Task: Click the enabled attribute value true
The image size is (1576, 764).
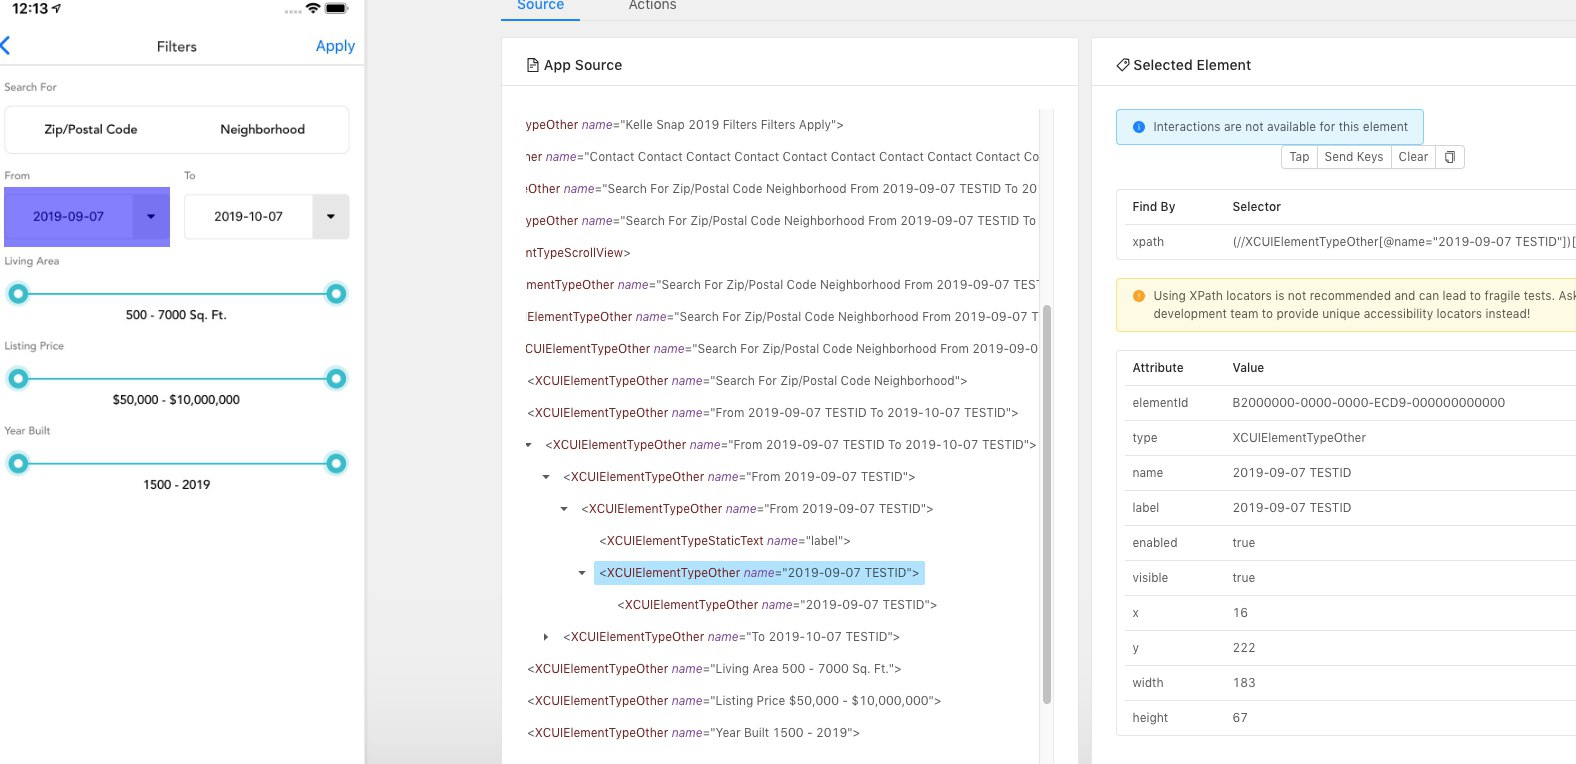Action: tap(1243, 543)
